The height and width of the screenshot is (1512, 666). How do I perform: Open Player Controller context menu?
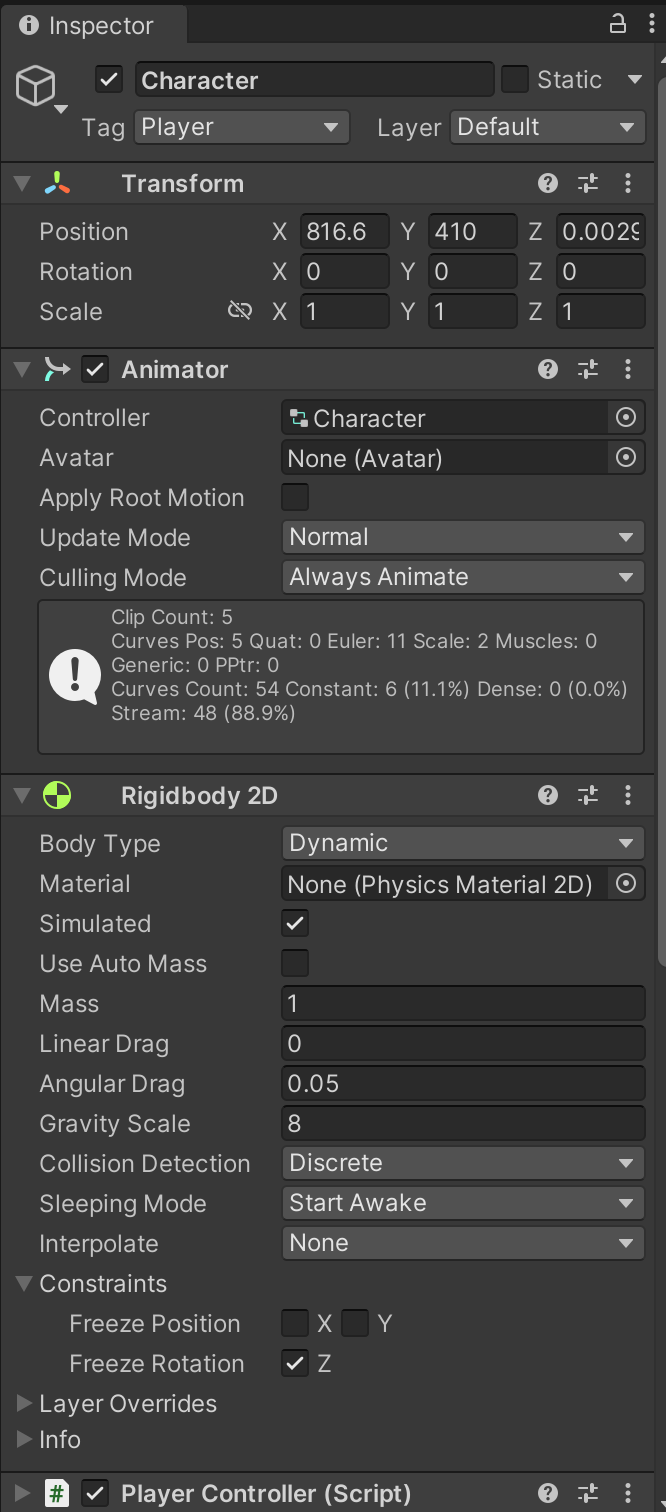[628, 1493]
